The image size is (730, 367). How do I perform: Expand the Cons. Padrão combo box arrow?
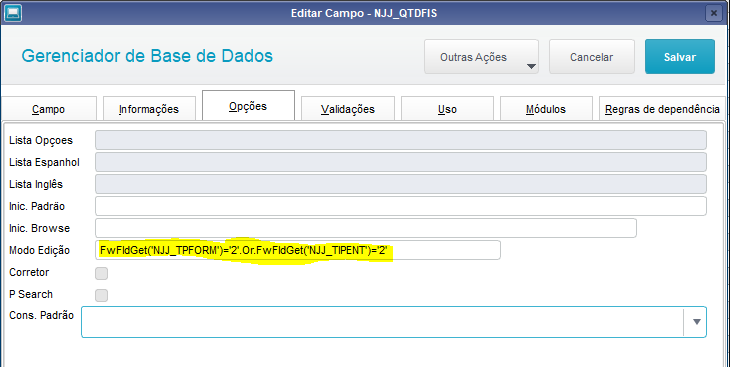696,322
